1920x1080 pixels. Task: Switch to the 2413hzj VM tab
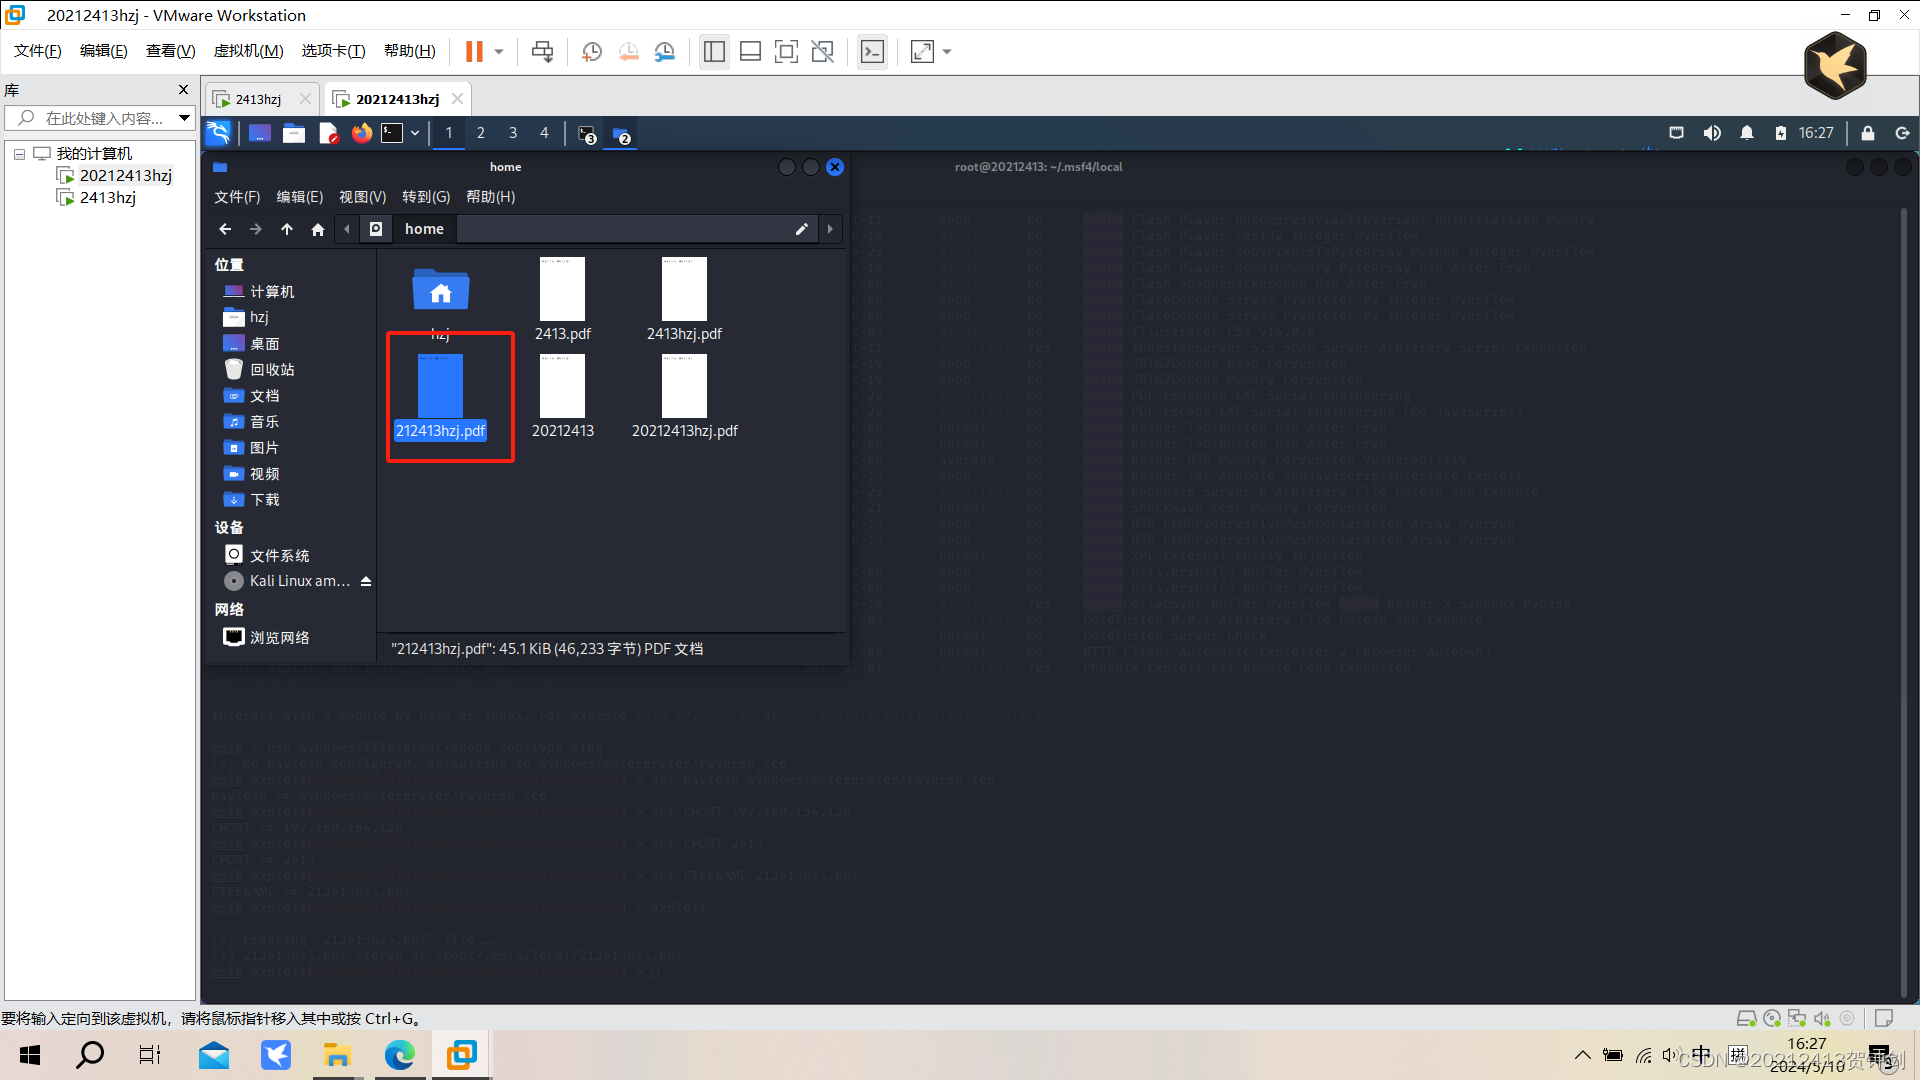click(x=258, y=99)
